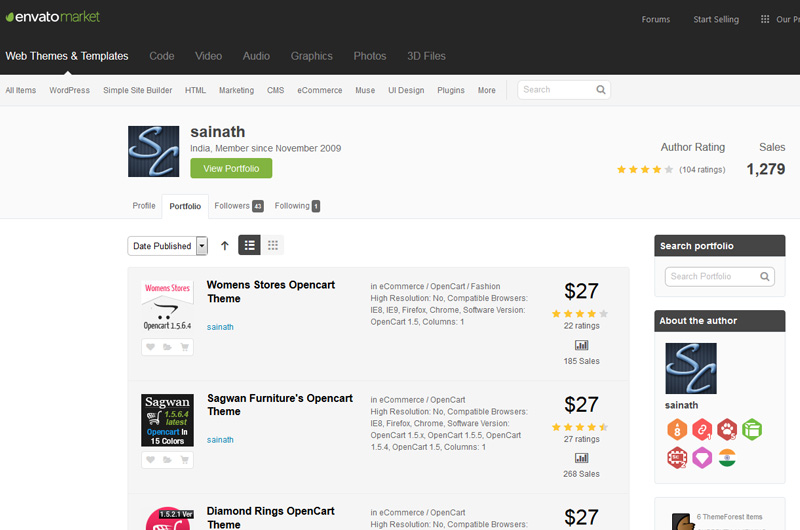Click the large sainath profile avatar in header
The image size is (800, 530).
[154, 152]
